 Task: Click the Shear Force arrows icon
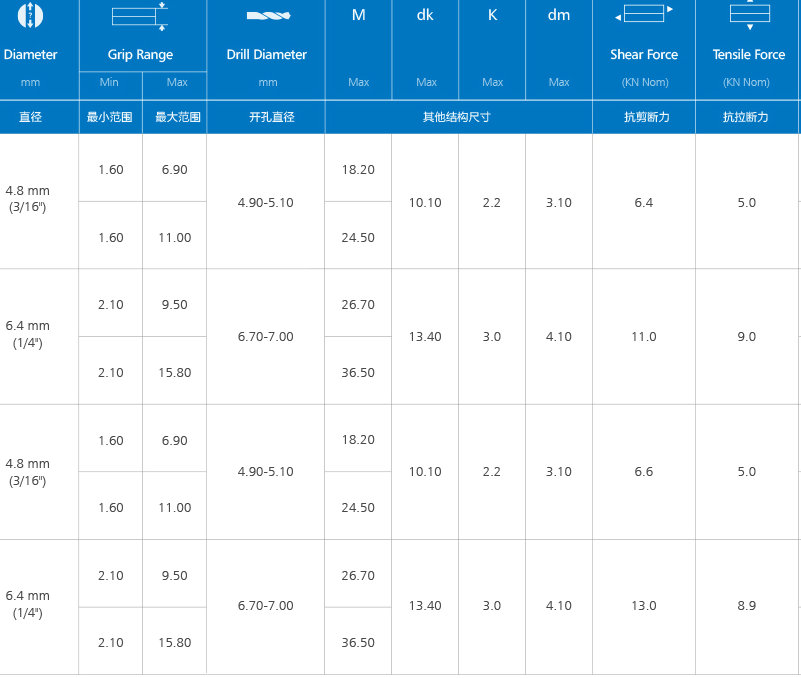(x=644, y=14)
